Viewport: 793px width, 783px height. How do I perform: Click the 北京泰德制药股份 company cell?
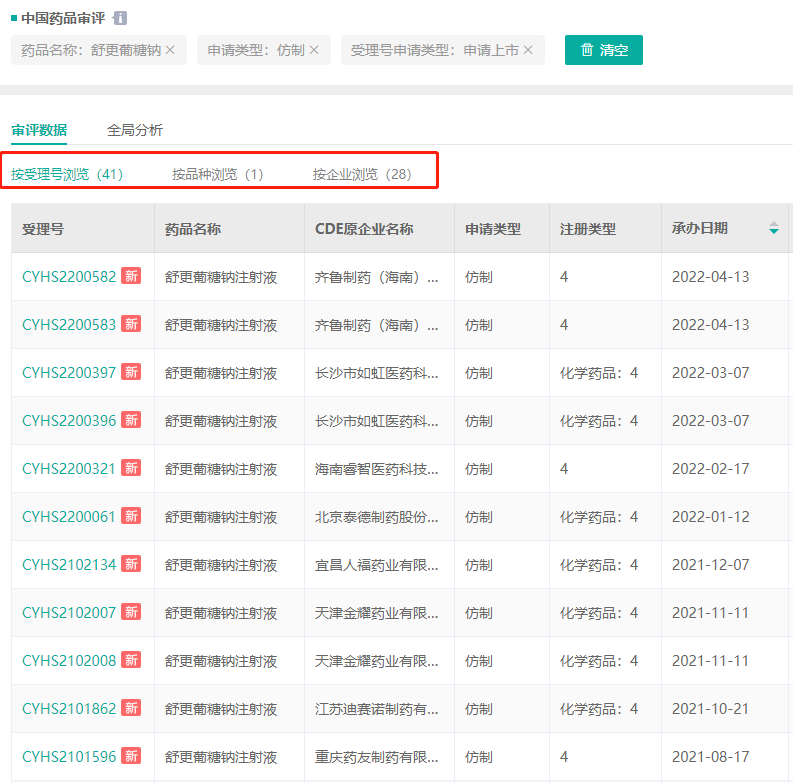coord(377,517)
